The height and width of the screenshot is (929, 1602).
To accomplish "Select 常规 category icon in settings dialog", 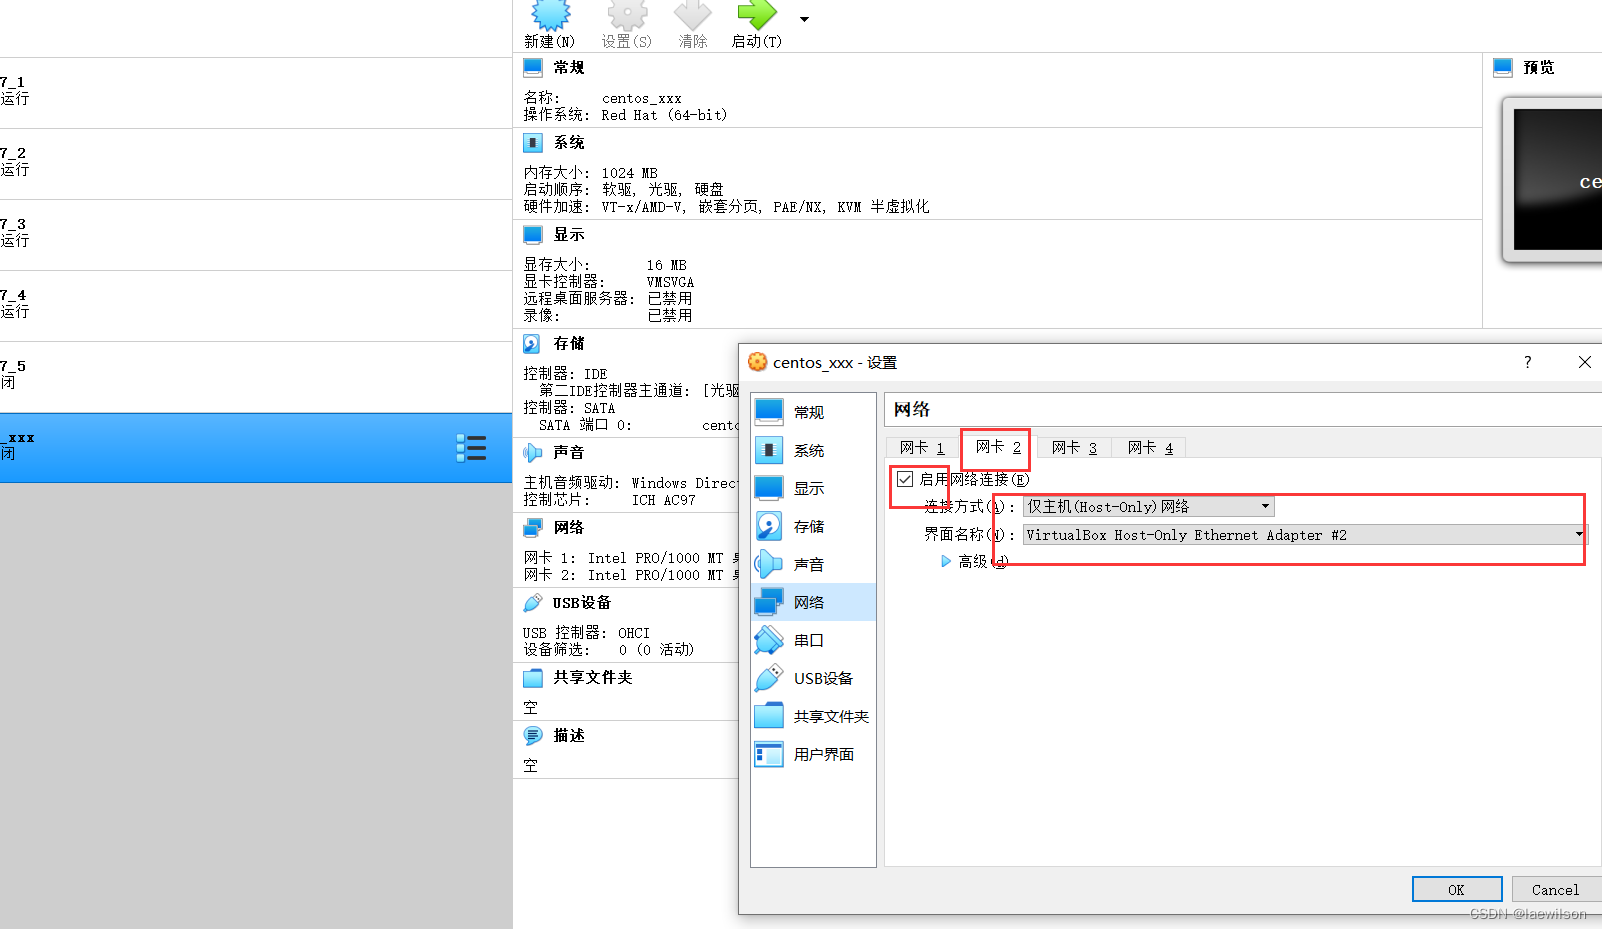I will [x=769, y=412].
